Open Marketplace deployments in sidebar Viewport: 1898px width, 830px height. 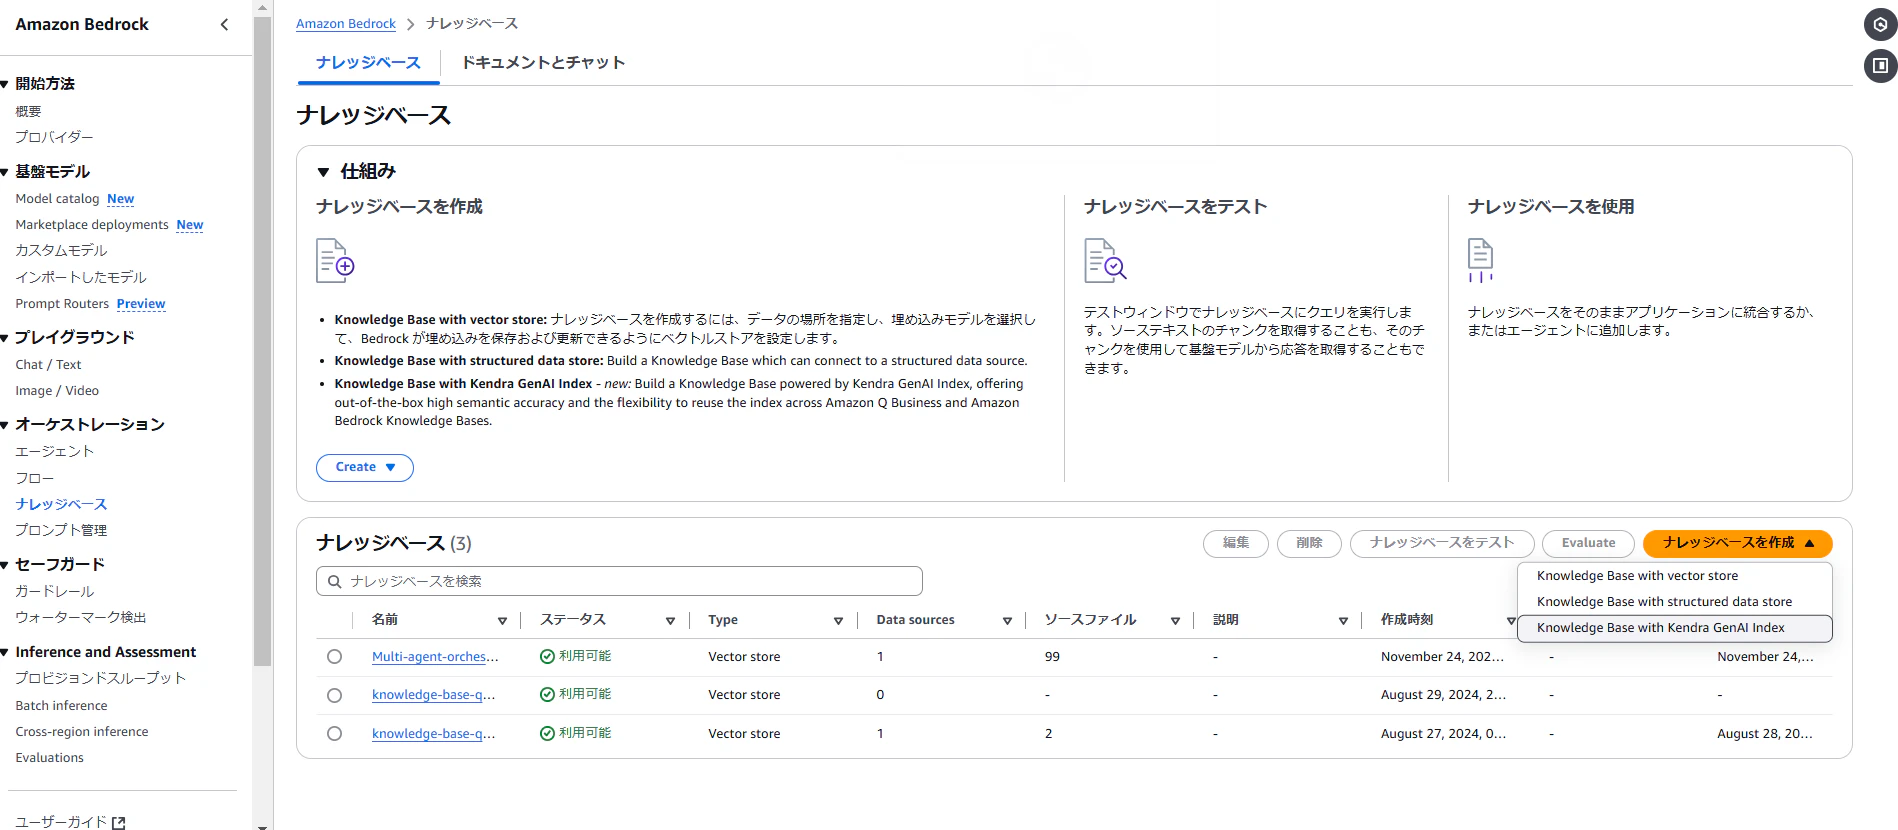pos(92,225)
